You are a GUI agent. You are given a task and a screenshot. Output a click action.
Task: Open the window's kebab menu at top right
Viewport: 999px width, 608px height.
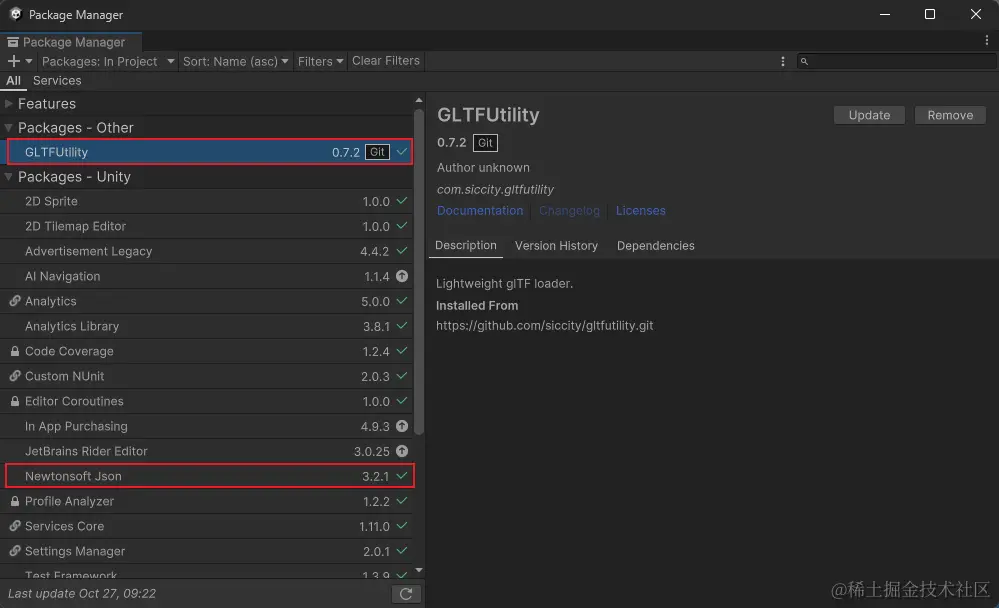[x=986, y=40]
